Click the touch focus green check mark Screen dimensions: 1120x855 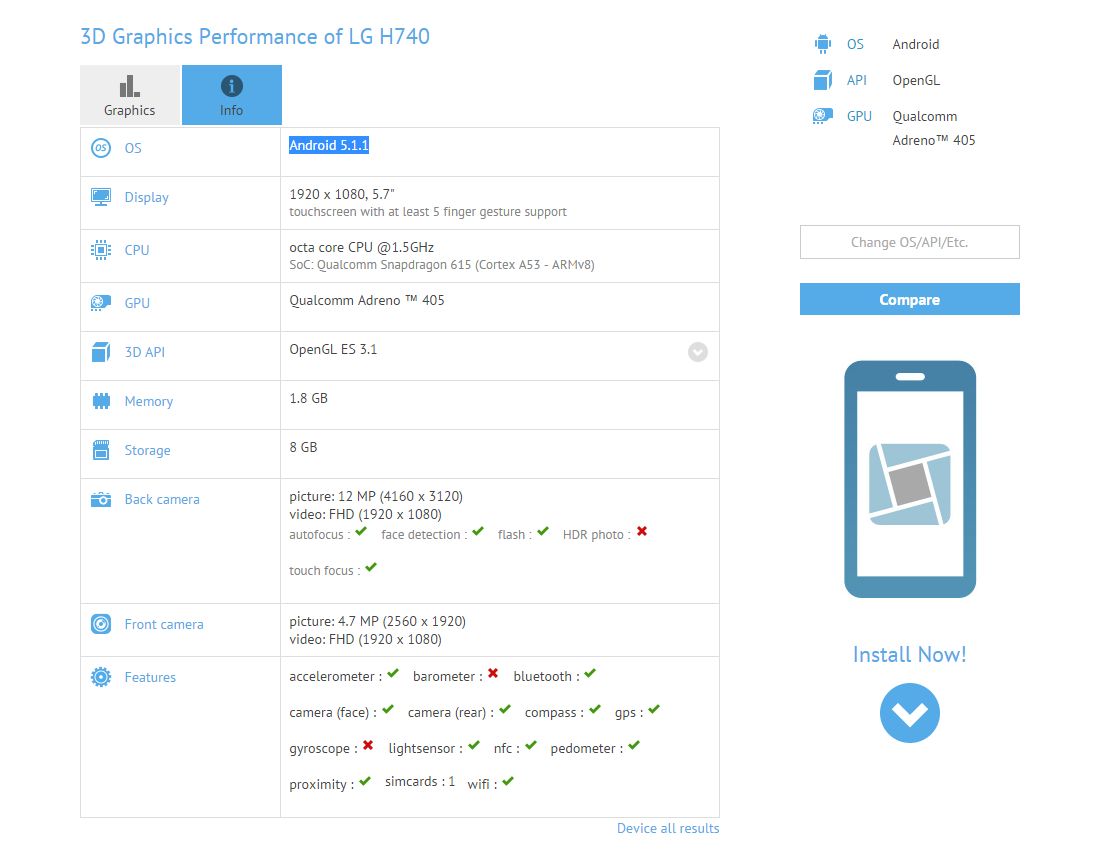(371, 567)
